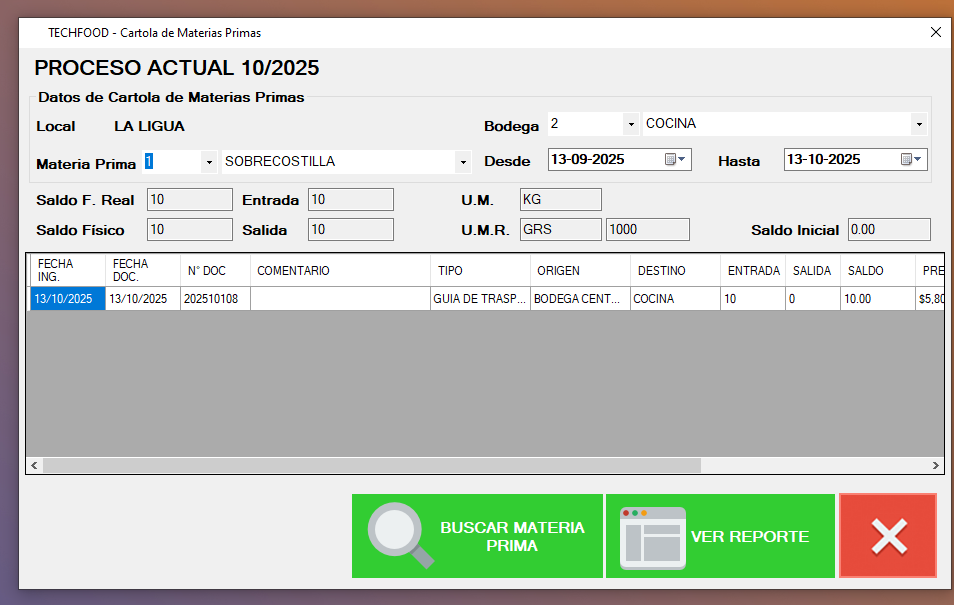Click the N° DOC column header
The width and height of the screenshot is (954, 605).
pos(214,271)
